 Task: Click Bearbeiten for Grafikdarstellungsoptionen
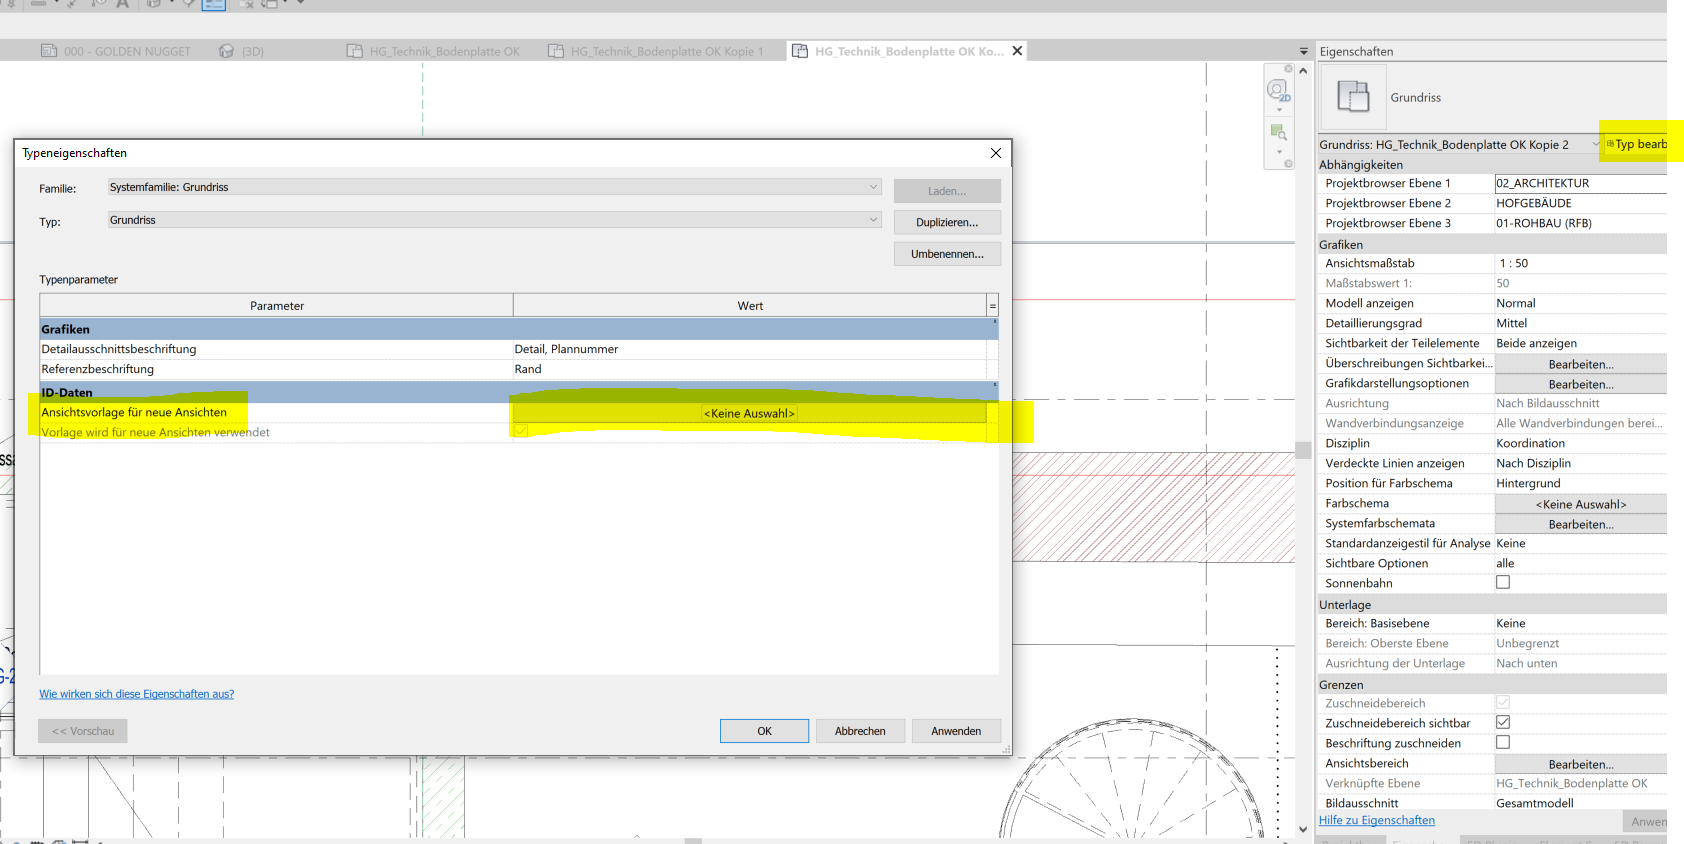[x=1580, y=384]
